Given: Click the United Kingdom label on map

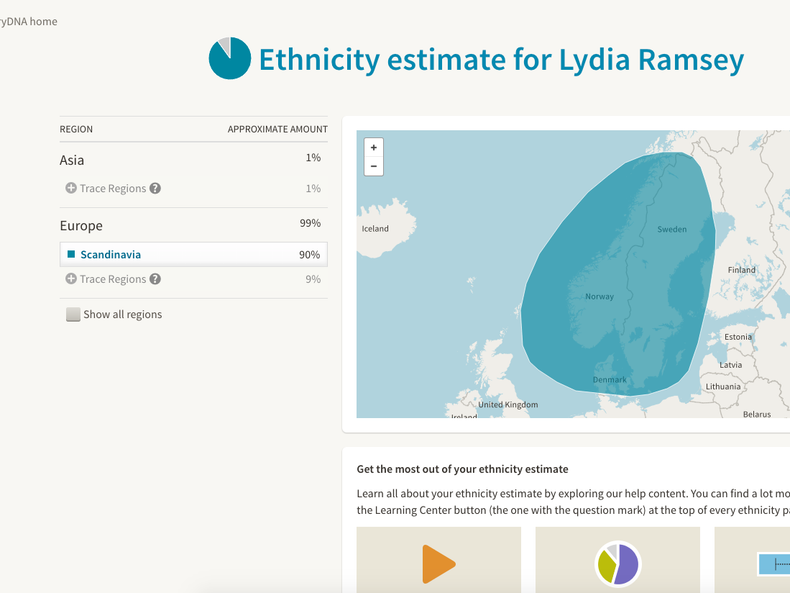Looking at the screenshot, I should coord(507,404).
